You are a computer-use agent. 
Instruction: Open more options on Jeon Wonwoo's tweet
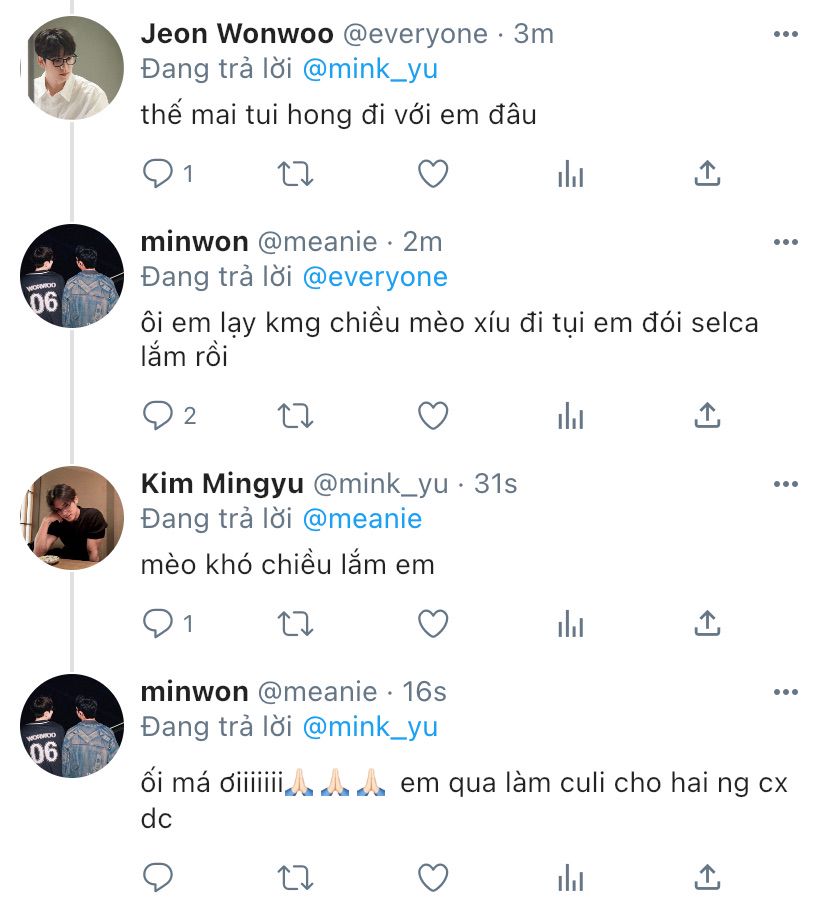(786, 35)
